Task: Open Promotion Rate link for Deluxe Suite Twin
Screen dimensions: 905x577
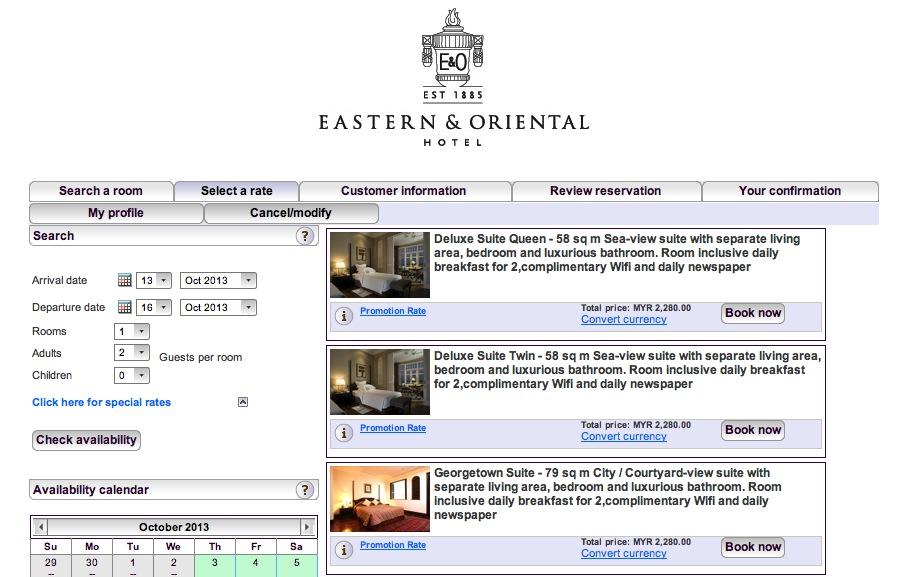Action: (393, 428)
